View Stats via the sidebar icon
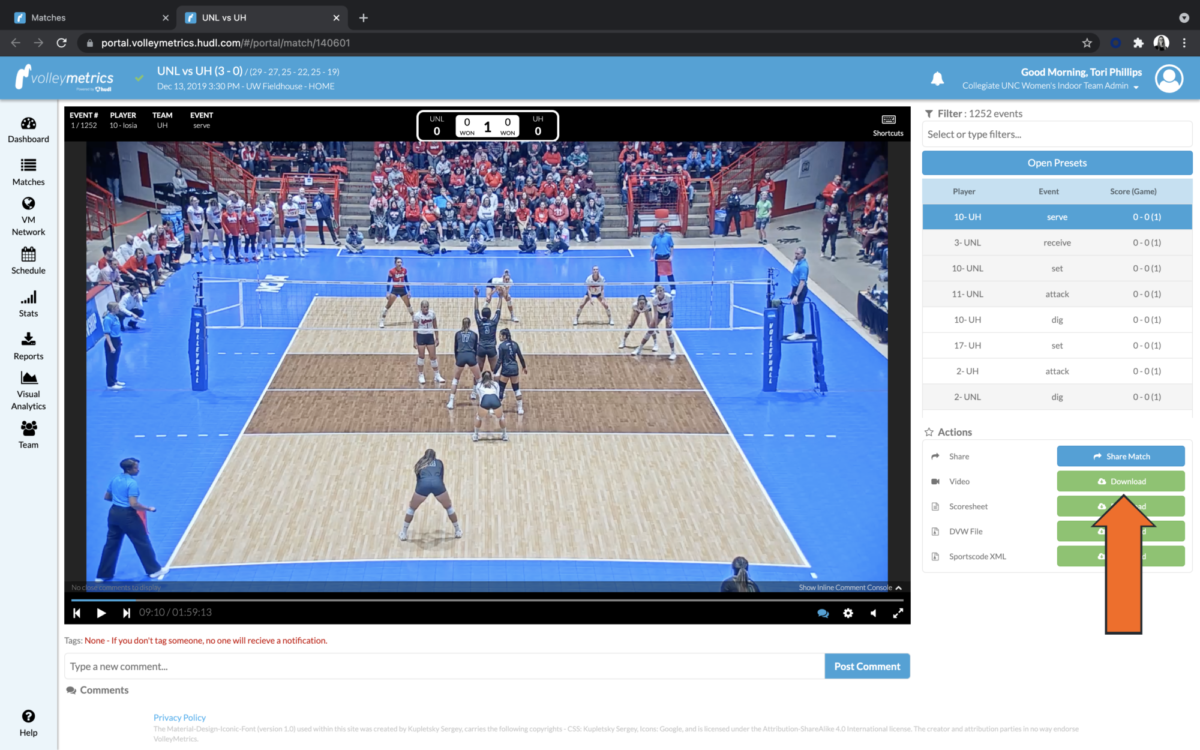This screenshot has height=750, width=1200. pyautogui.click(x=28, y=303)
